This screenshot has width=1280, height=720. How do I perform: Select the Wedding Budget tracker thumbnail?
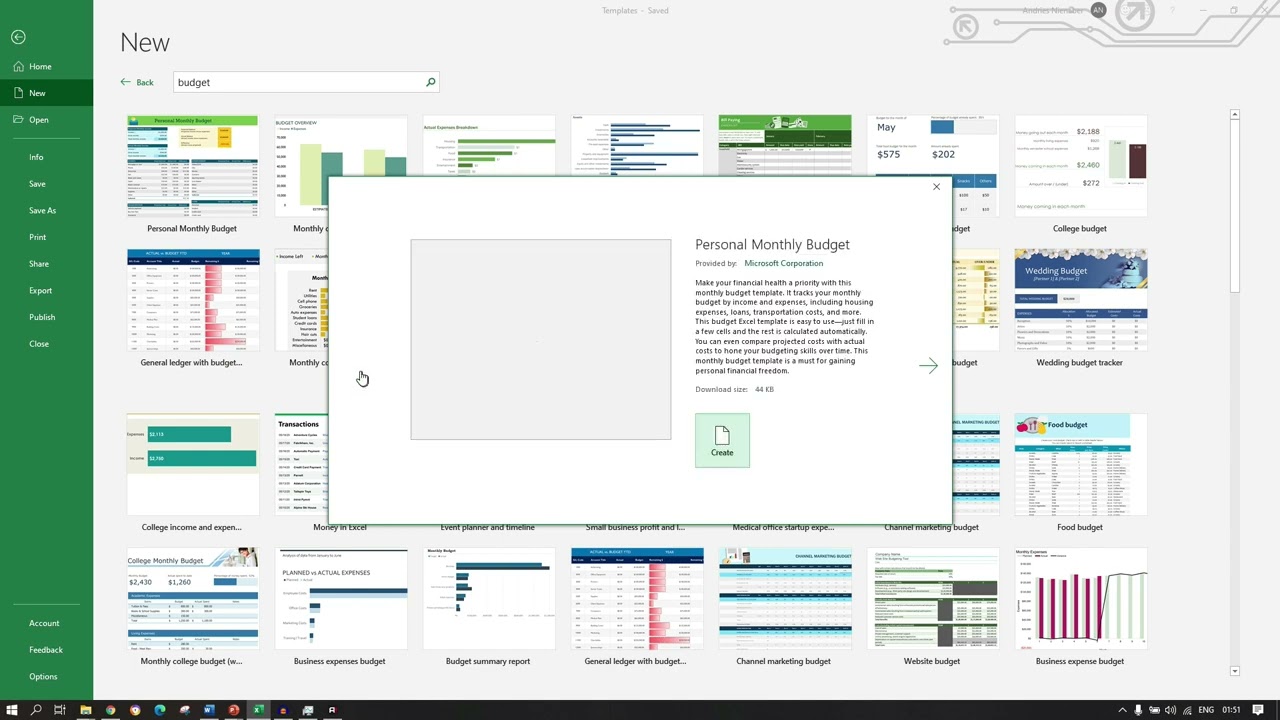tap(1080, 300)
